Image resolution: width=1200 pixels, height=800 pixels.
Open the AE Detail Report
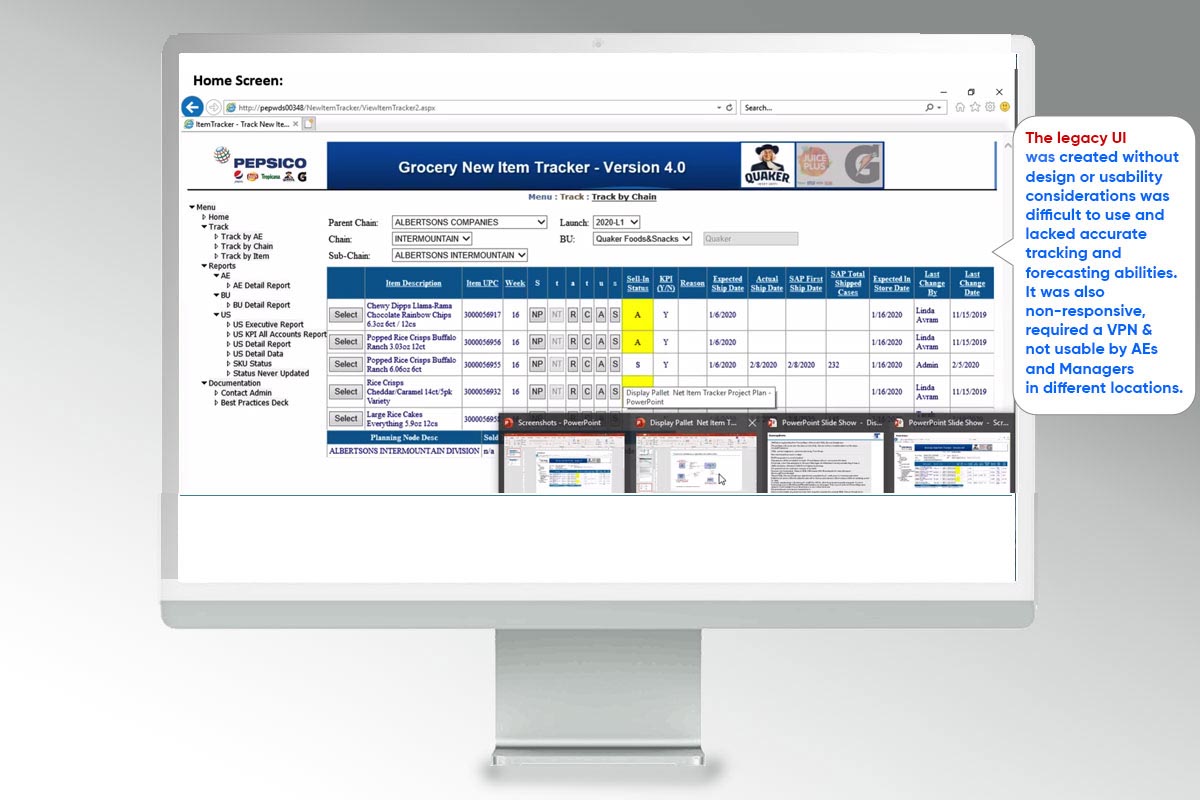coord(261,286)
